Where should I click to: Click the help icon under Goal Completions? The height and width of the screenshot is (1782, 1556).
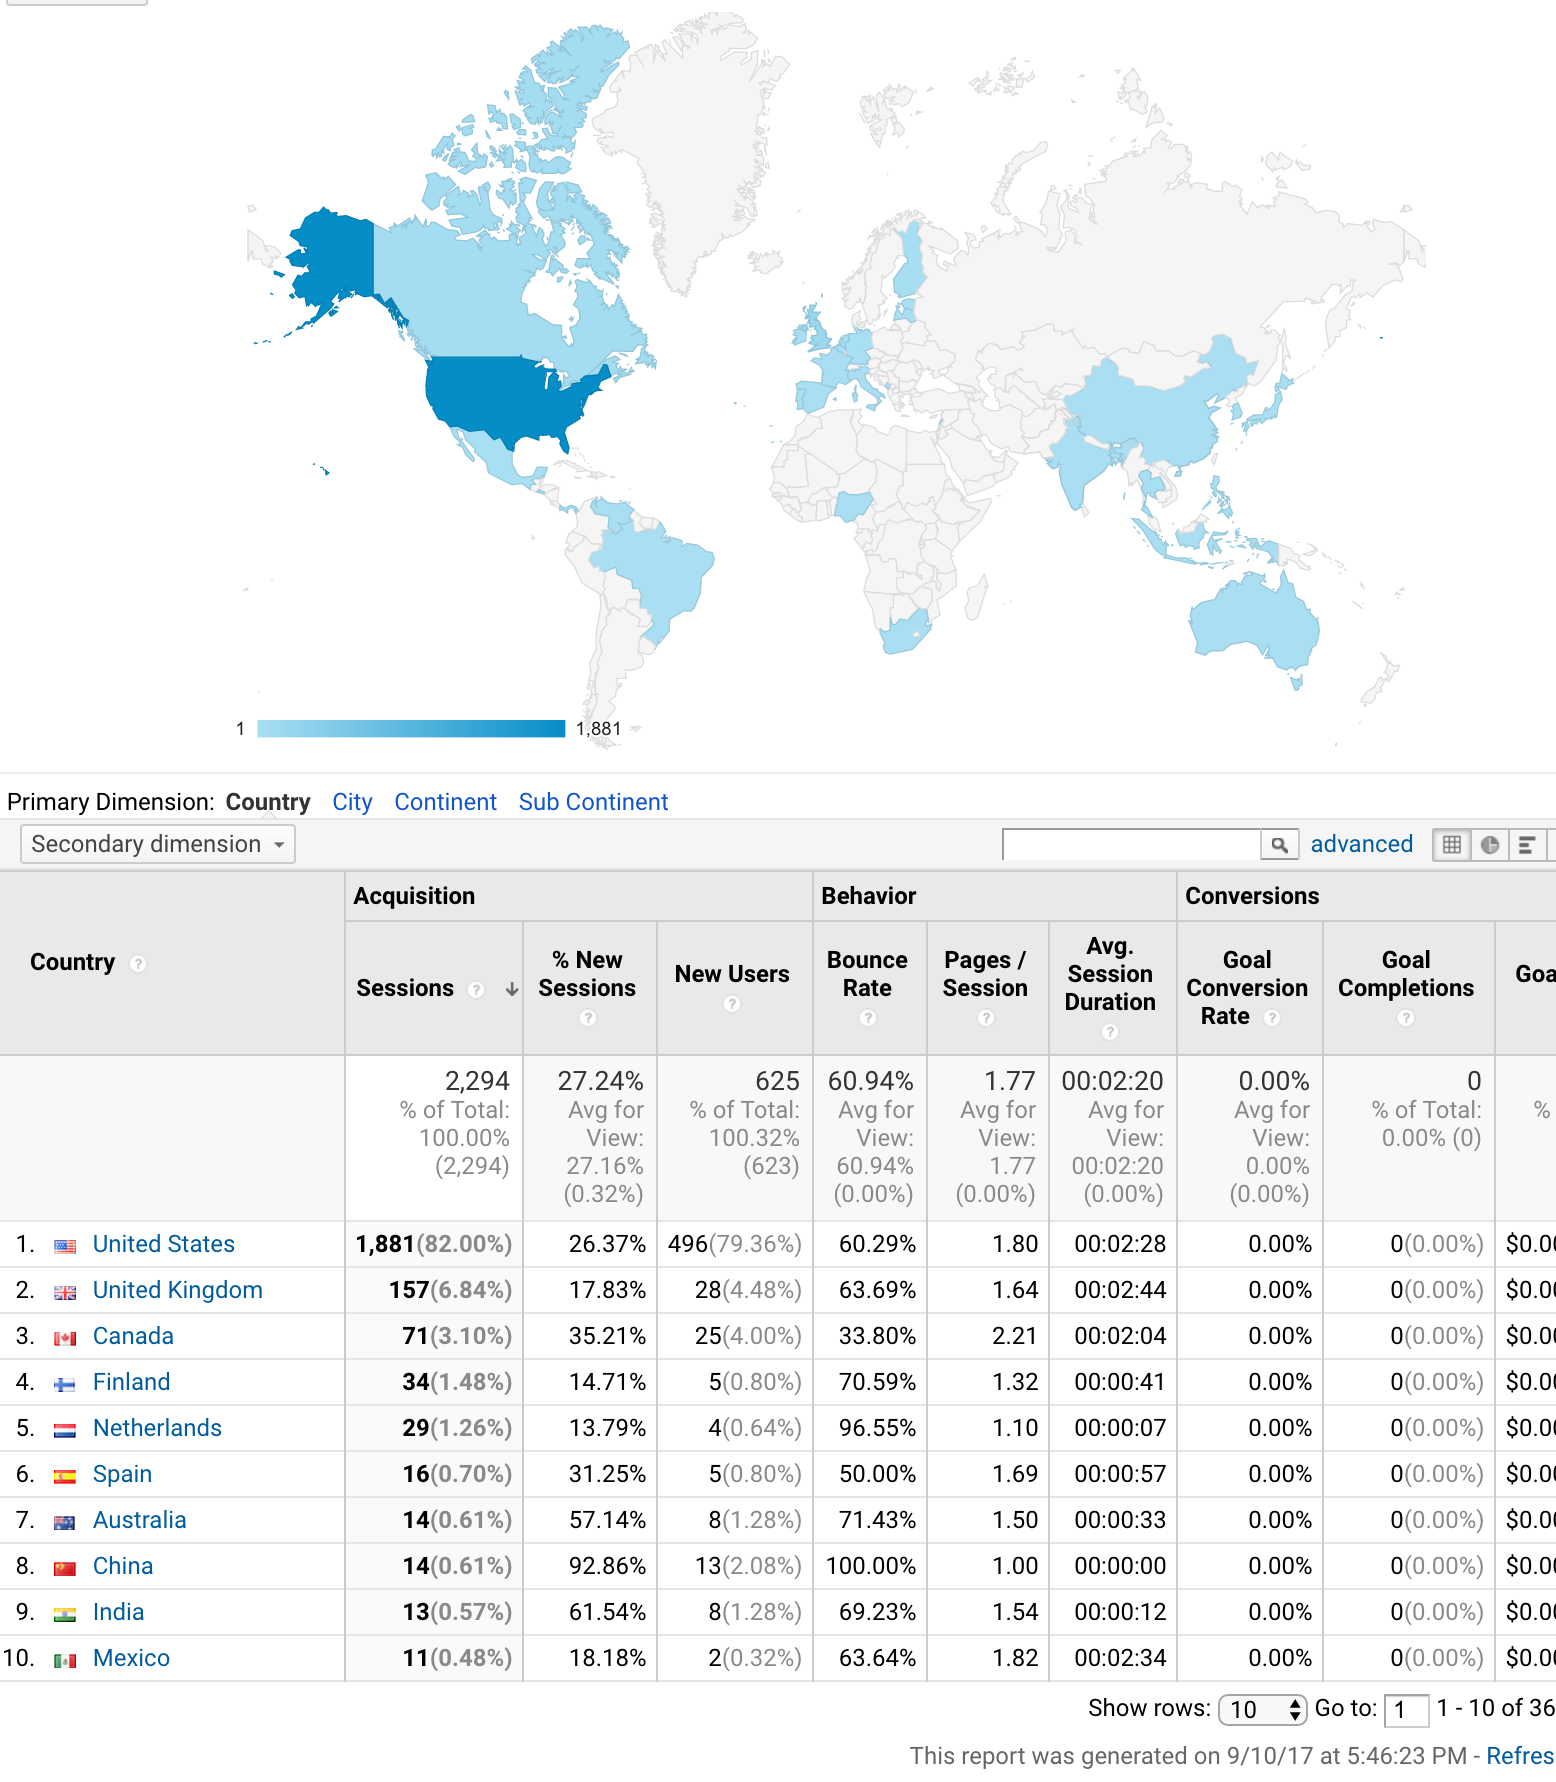[1406, 1018]
